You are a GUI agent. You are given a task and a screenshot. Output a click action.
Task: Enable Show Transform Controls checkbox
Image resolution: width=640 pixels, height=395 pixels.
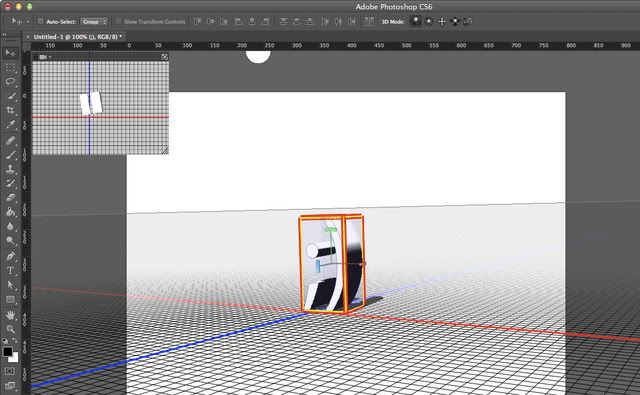[118, 21]
